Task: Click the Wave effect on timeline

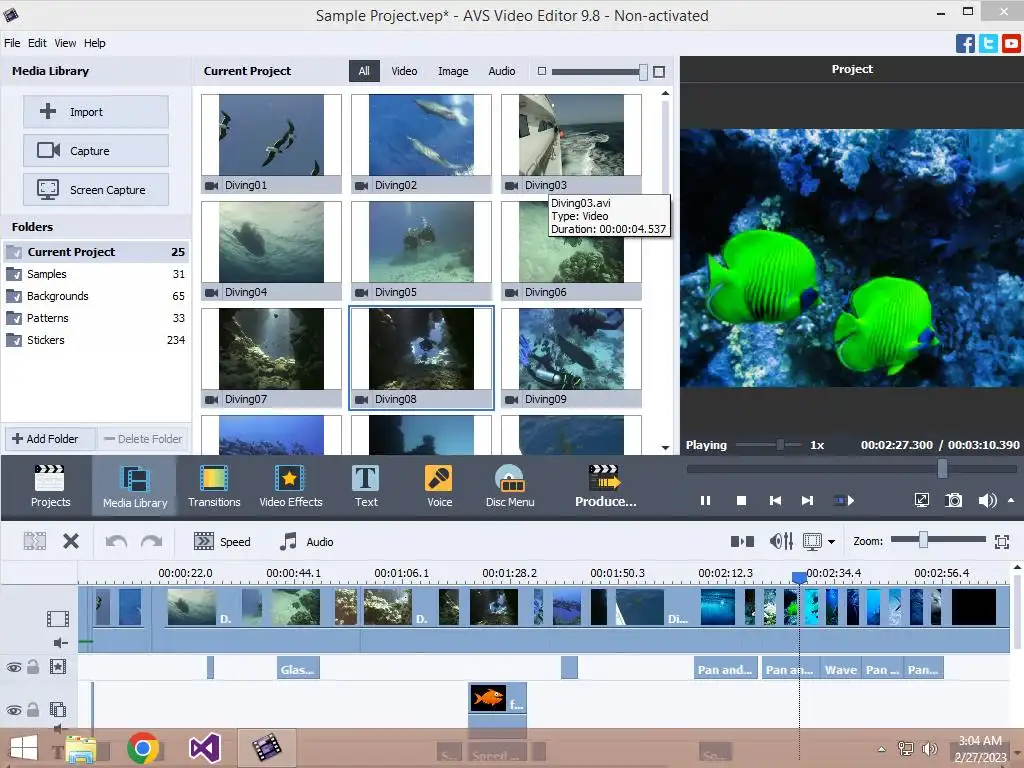Action: tap(840, 669)
